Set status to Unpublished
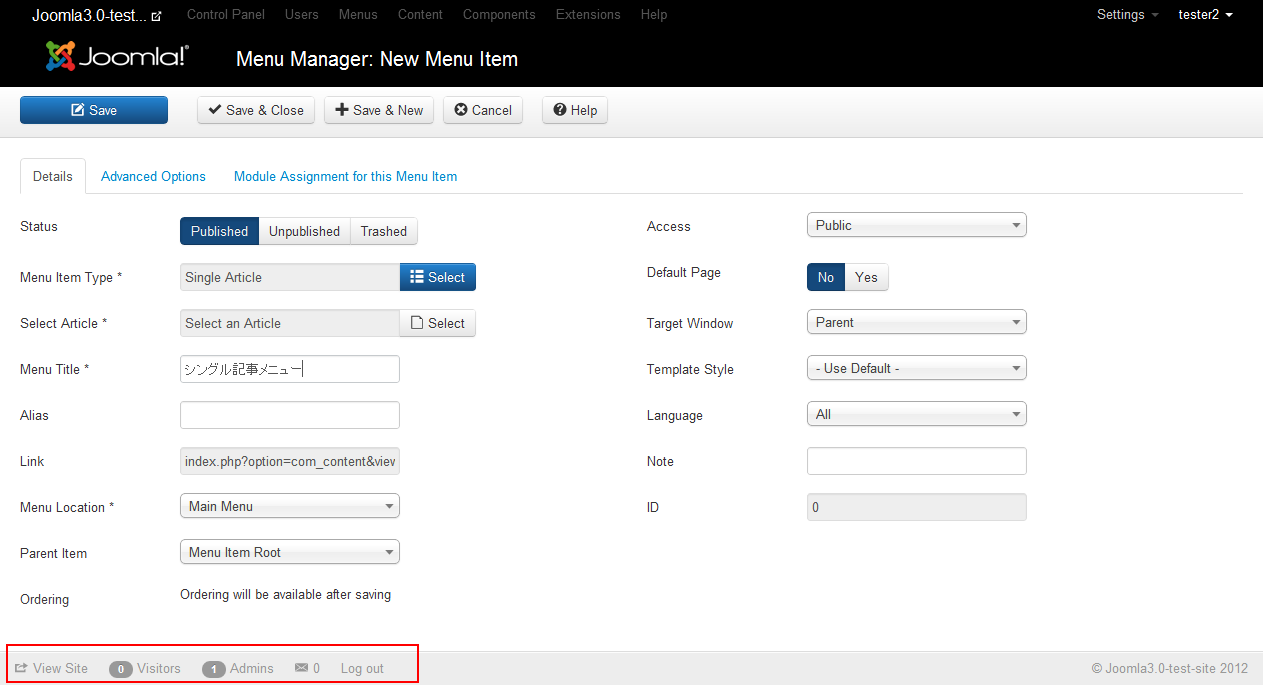The image size is (1263, 685). coord(304,231)
